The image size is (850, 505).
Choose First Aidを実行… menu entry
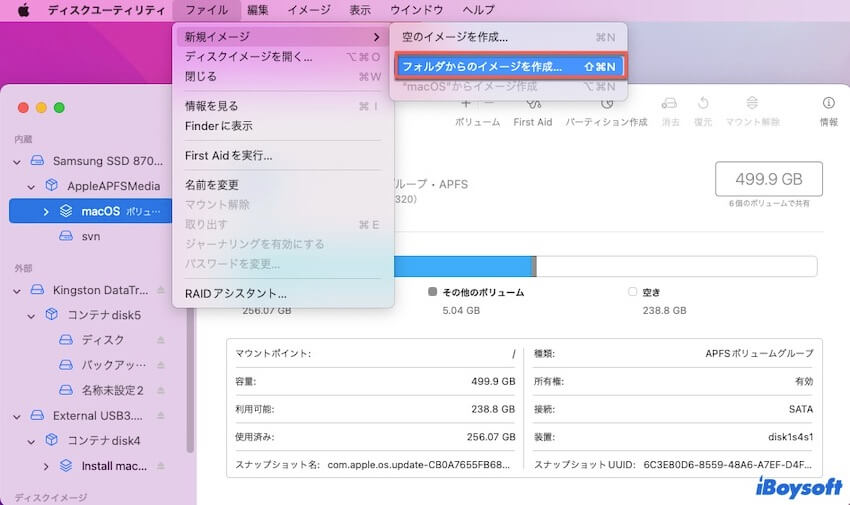[x=282, y=156]
